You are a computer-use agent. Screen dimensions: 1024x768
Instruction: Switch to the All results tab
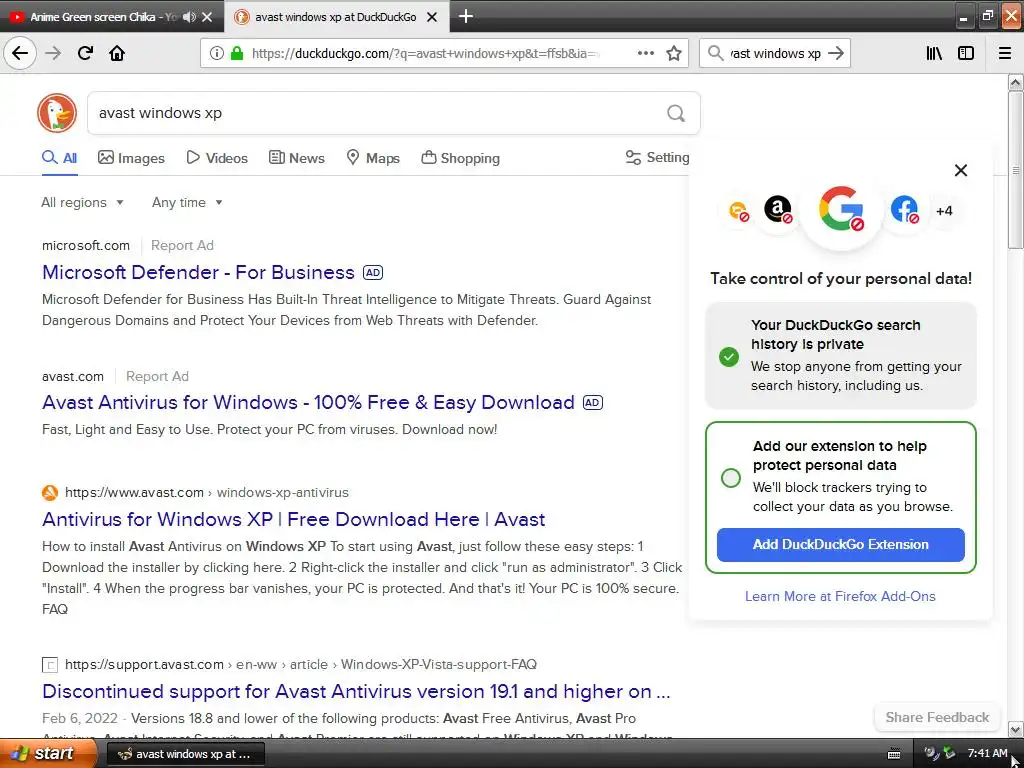[59, 158]
